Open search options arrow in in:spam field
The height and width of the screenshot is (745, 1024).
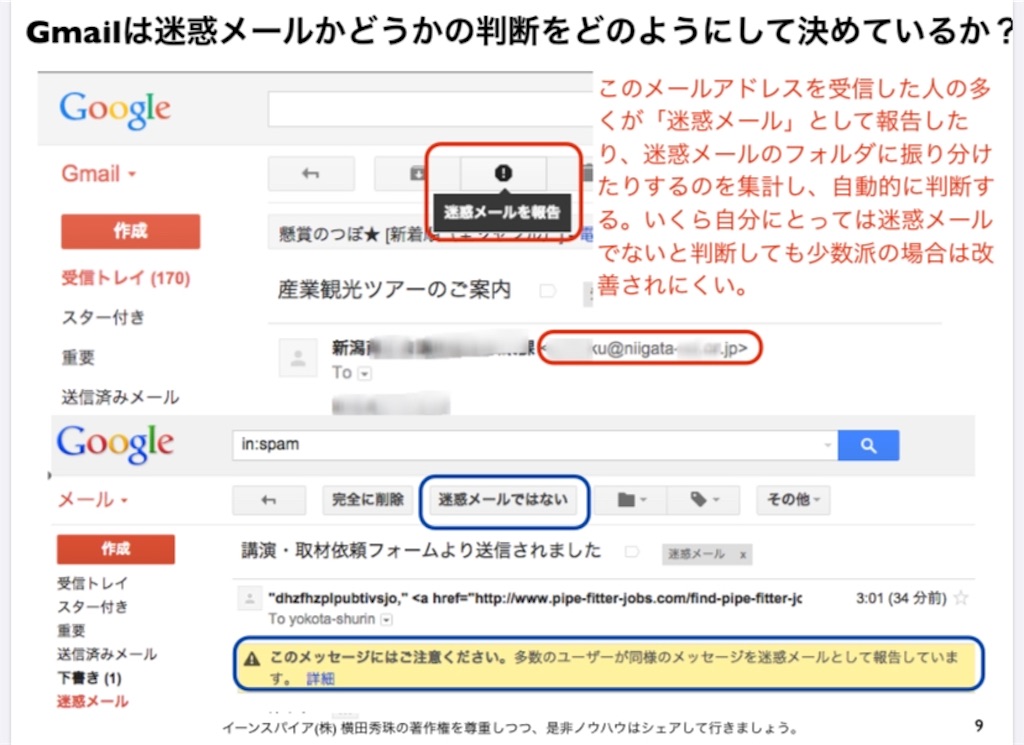(827, 445)
